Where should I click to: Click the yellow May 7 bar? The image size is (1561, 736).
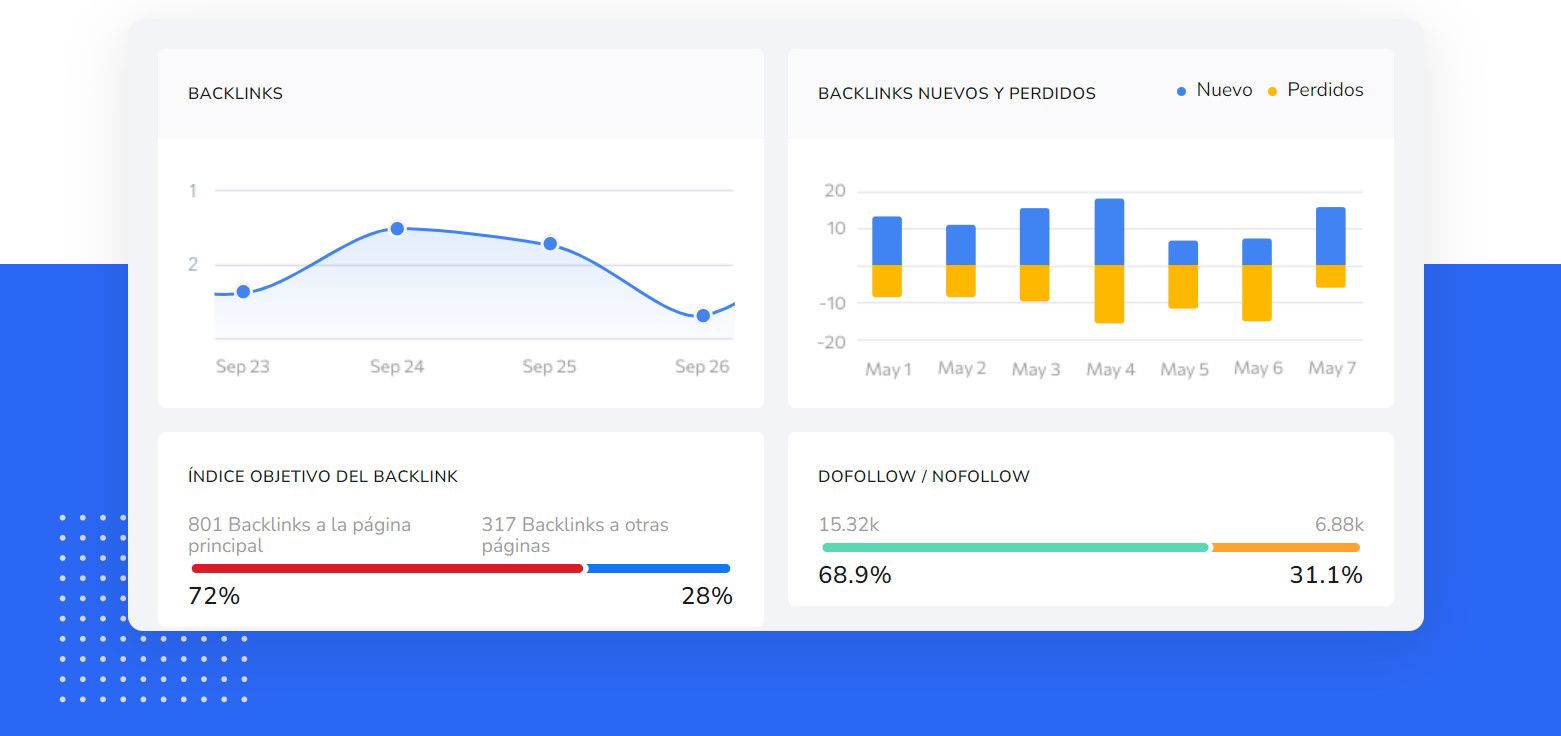coord(1331,276)
